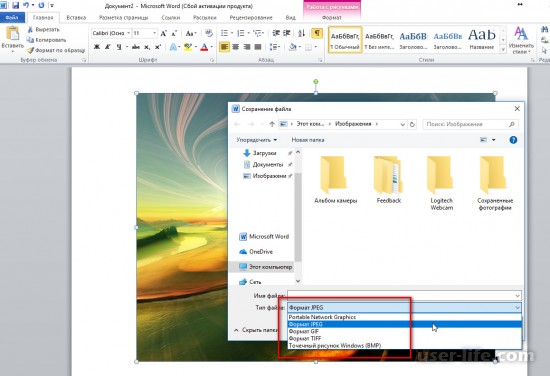550x376 pixels.
Task: Toggle strikethrough formatting
Action: 136,47
